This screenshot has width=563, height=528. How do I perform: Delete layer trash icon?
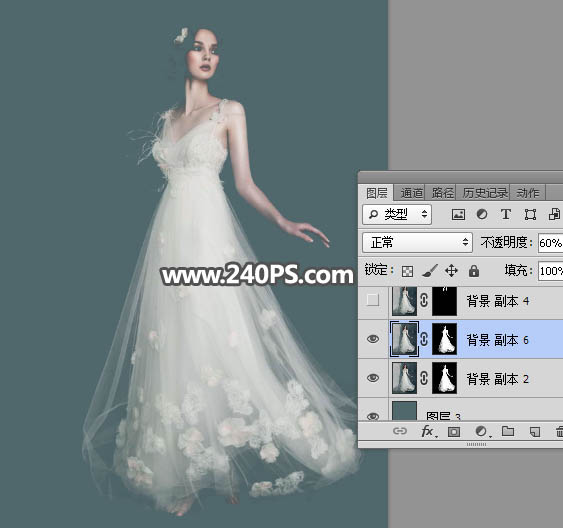(559, 431)
